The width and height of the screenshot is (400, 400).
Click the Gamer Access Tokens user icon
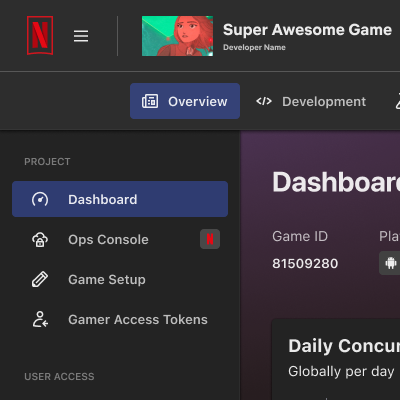[40, 319]
